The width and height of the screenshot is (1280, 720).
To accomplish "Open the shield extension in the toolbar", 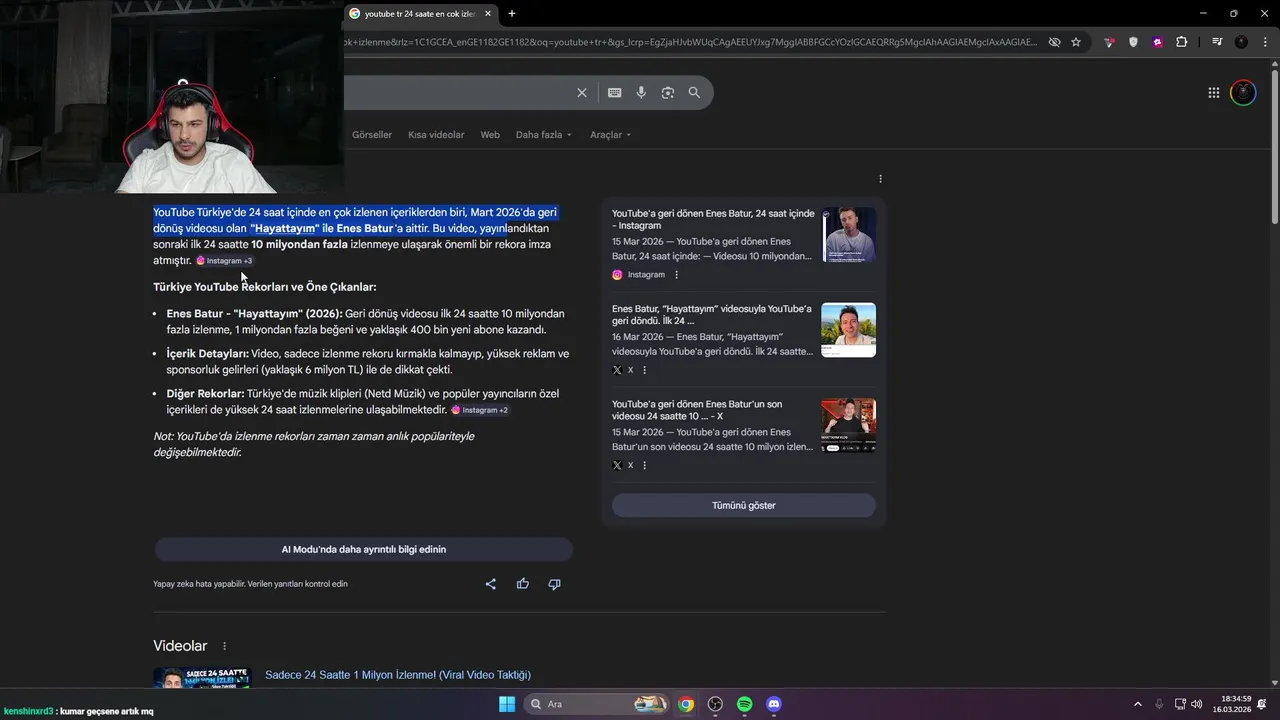I will (1133, 42).
